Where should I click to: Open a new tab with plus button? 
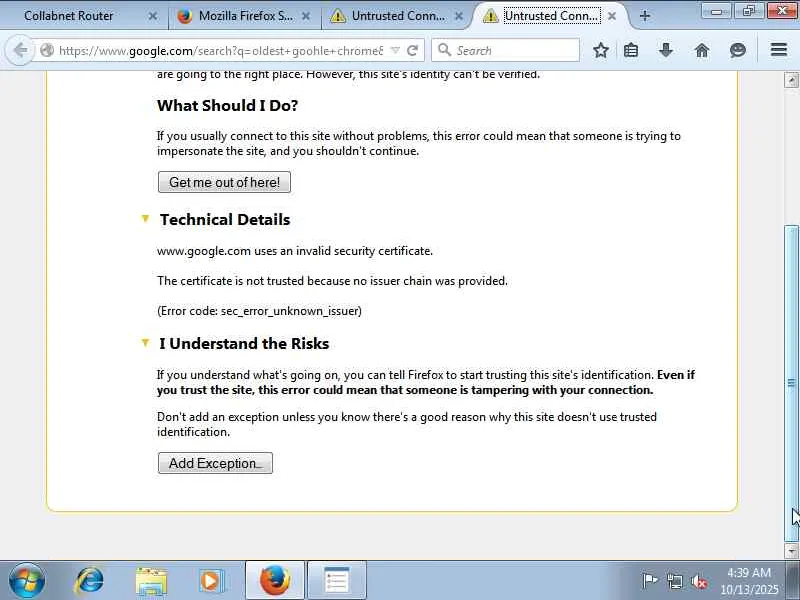644,16
